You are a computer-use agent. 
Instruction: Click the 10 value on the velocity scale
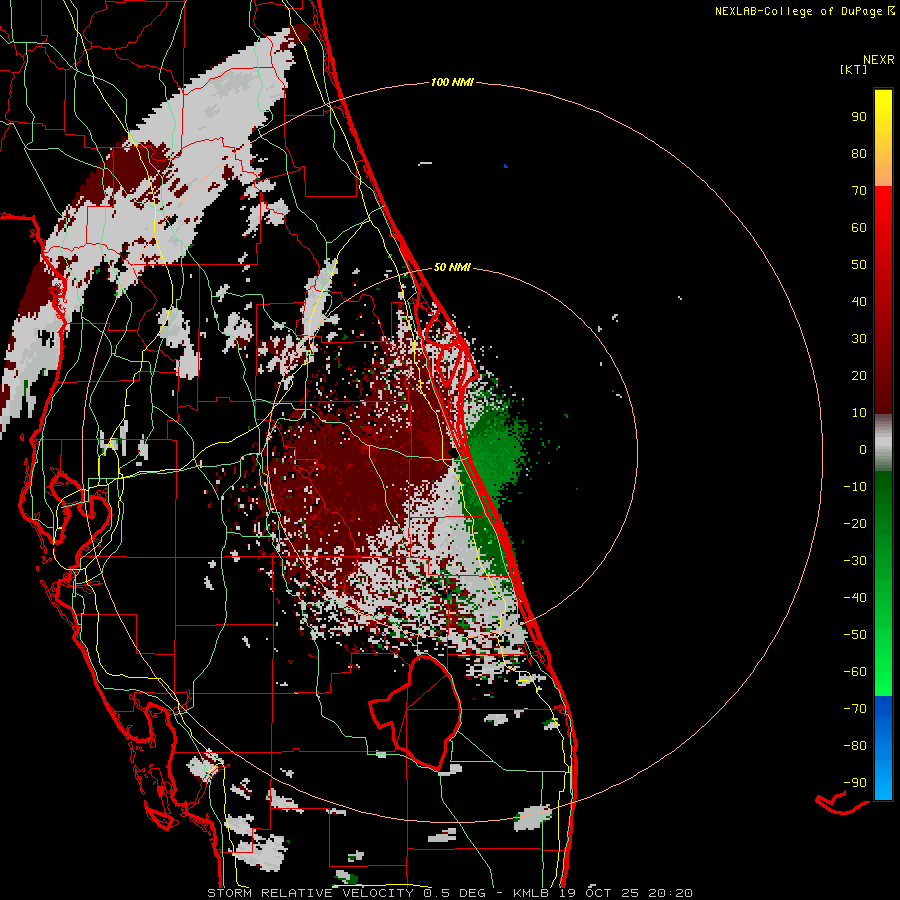tap(859, 413)
